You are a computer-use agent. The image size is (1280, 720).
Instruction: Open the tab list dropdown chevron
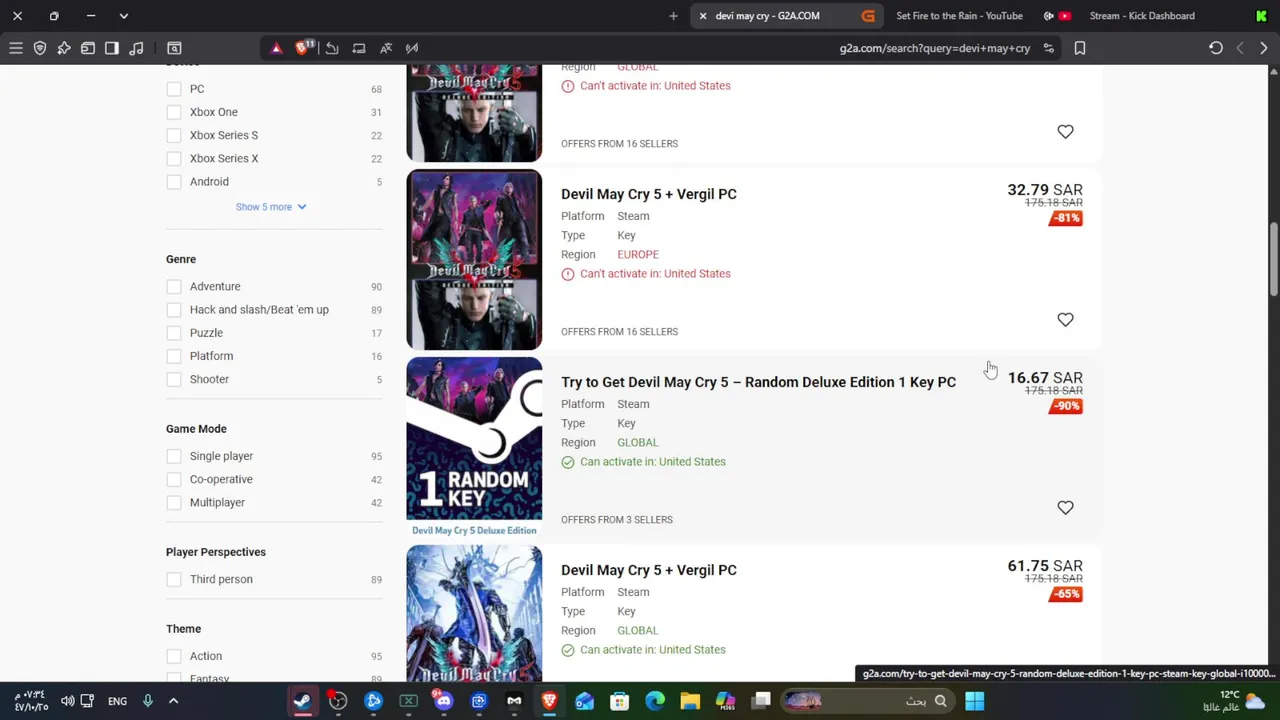[123, 16]
